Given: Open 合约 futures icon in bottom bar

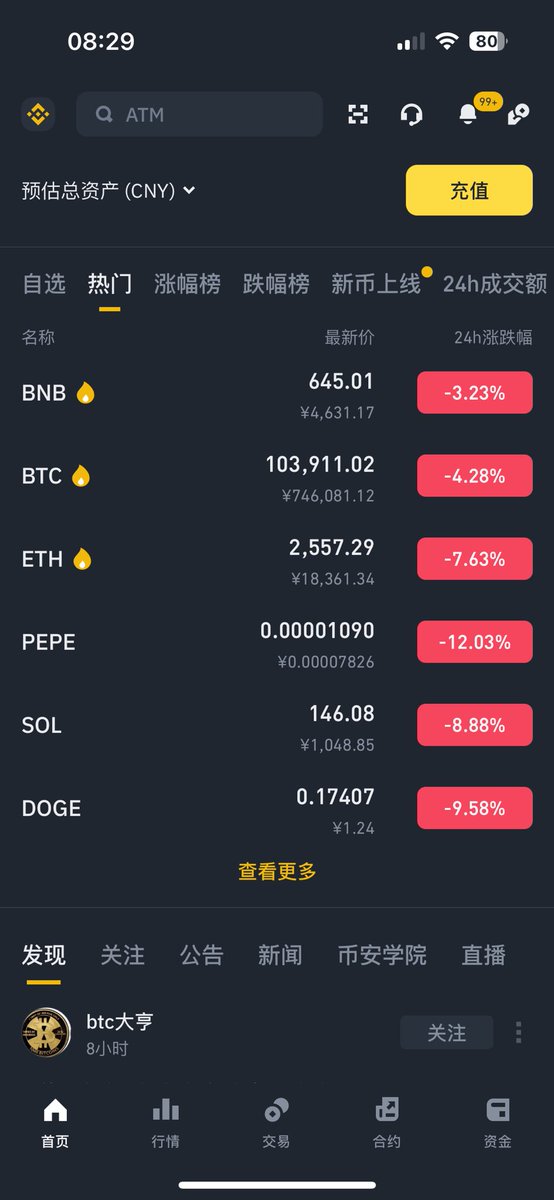Looking at the screenshot, I should click(x=386, y=1121).
